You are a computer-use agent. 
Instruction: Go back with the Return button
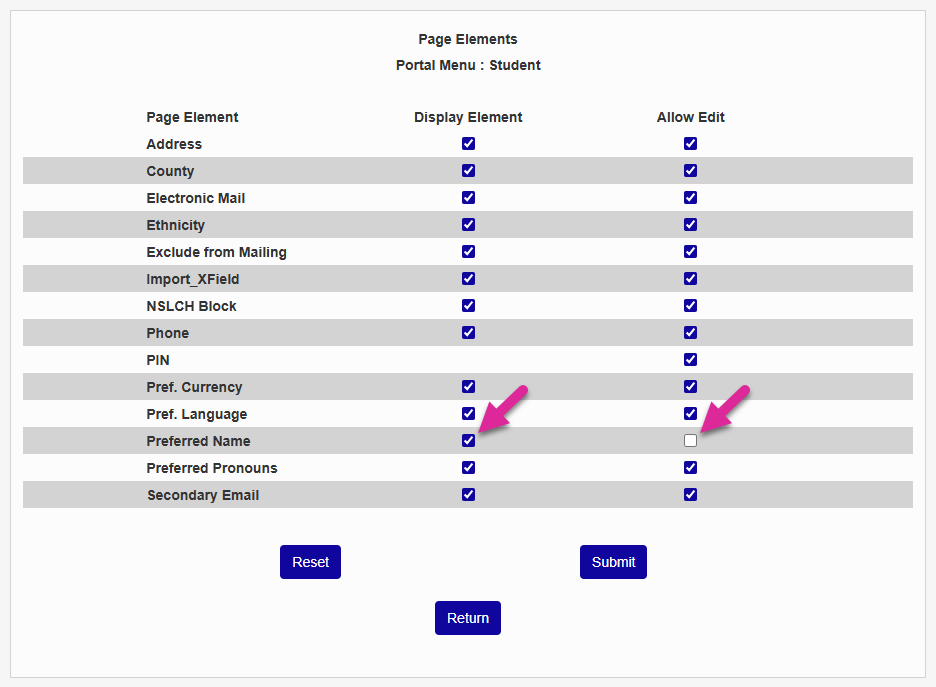[x=468, y=618]
